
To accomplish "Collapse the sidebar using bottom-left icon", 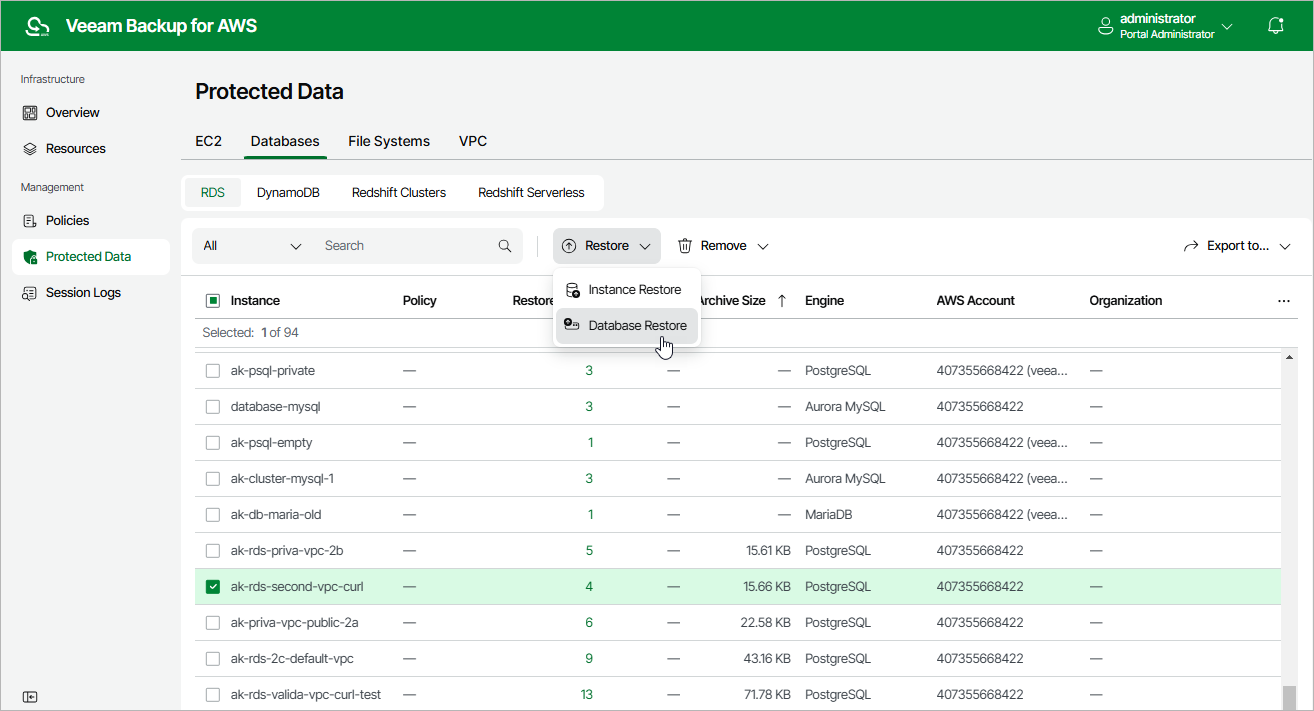I will [x=30, y=697].
